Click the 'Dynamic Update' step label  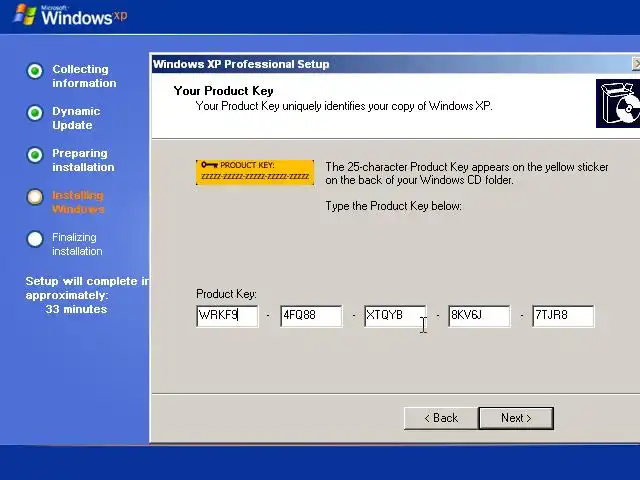click(x=76, y=118)
